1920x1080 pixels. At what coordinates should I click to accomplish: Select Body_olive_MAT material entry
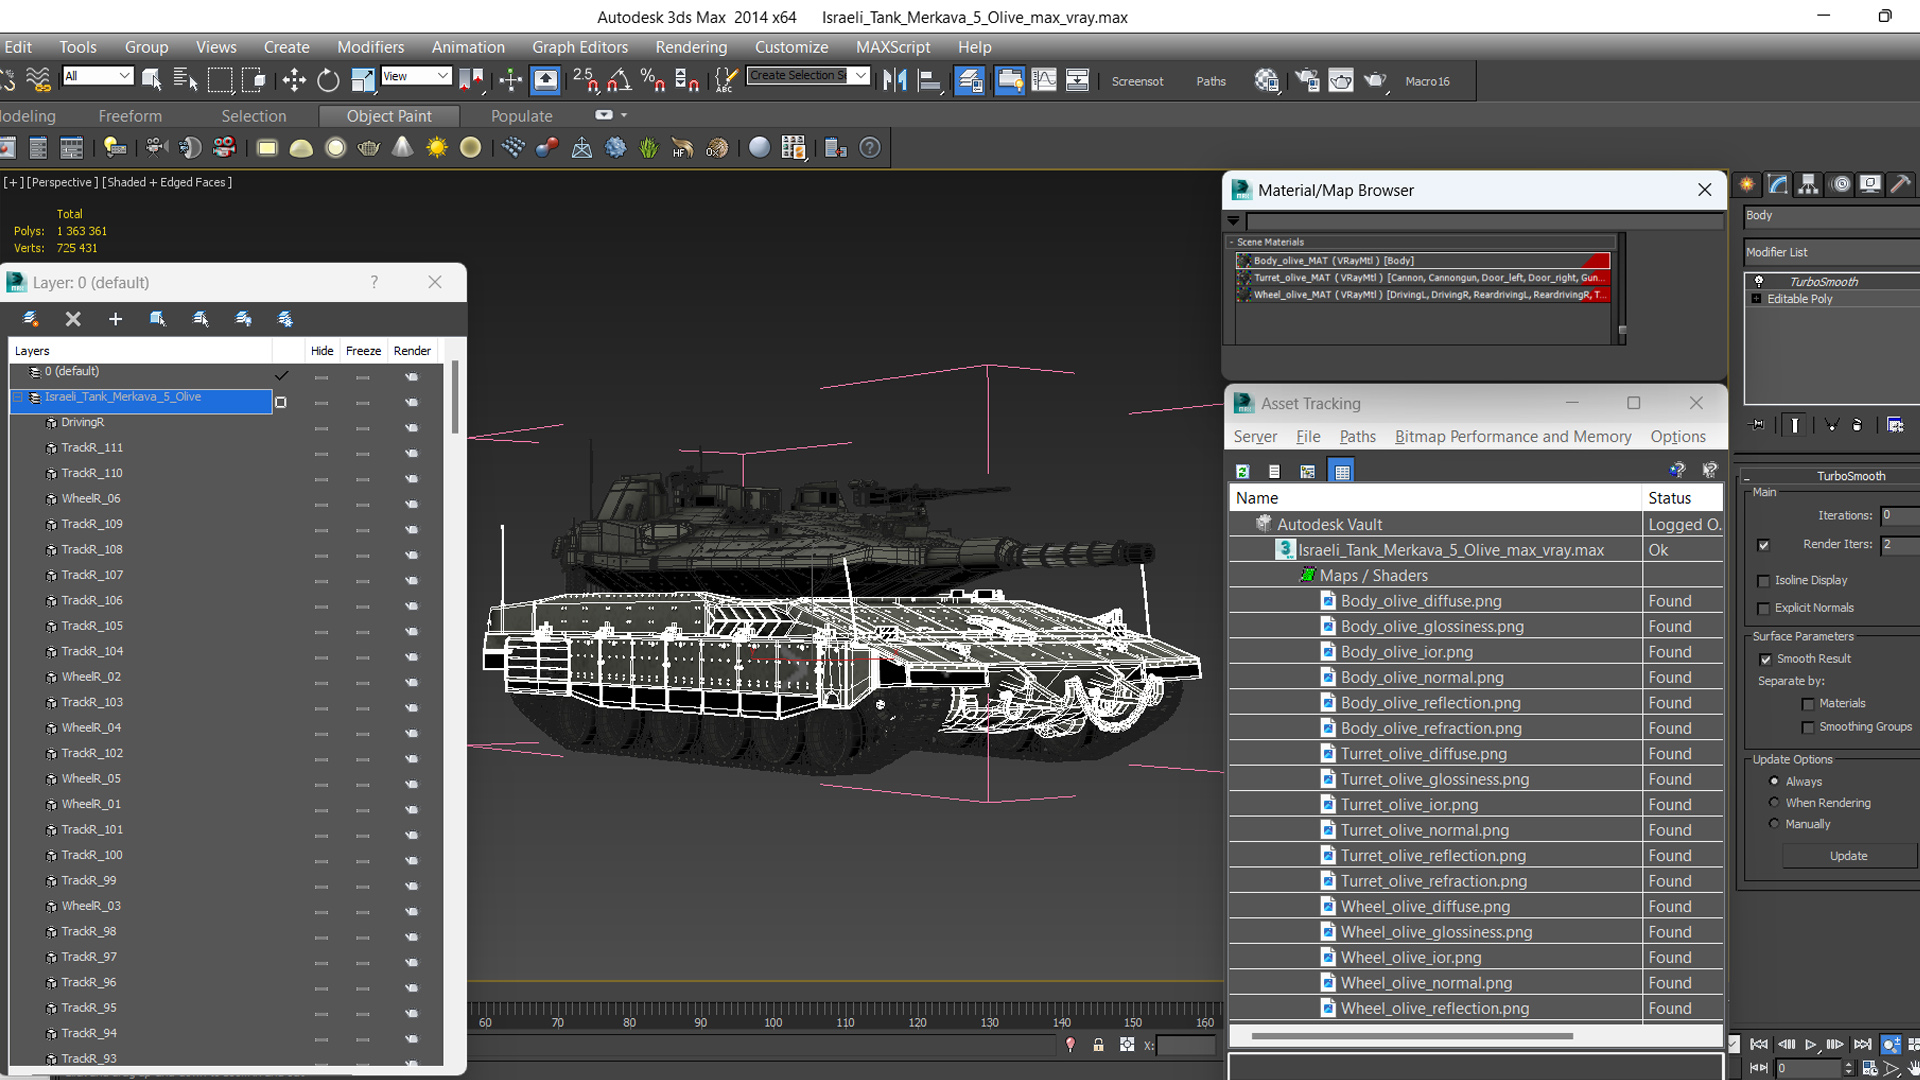[1422, 260]
